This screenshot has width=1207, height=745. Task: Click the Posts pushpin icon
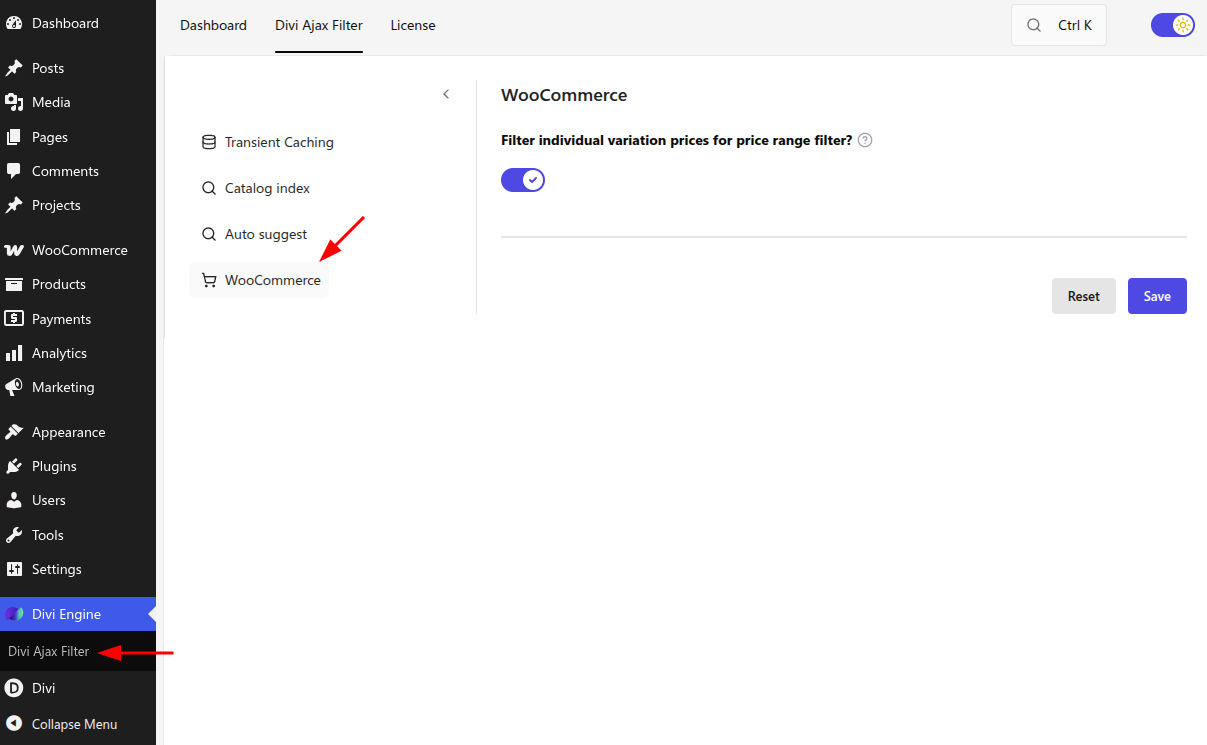click(x=14, y=68)
